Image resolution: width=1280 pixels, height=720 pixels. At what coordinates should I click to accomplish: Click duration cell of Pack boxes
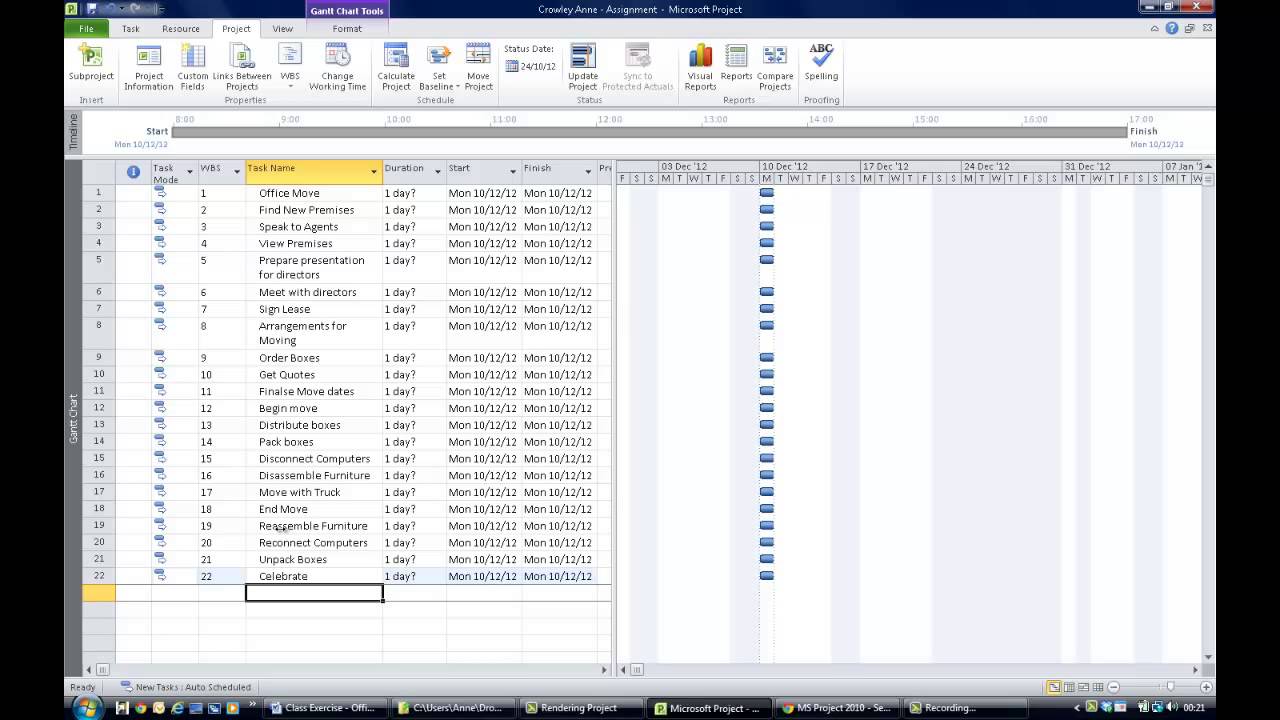click(414, 442)
